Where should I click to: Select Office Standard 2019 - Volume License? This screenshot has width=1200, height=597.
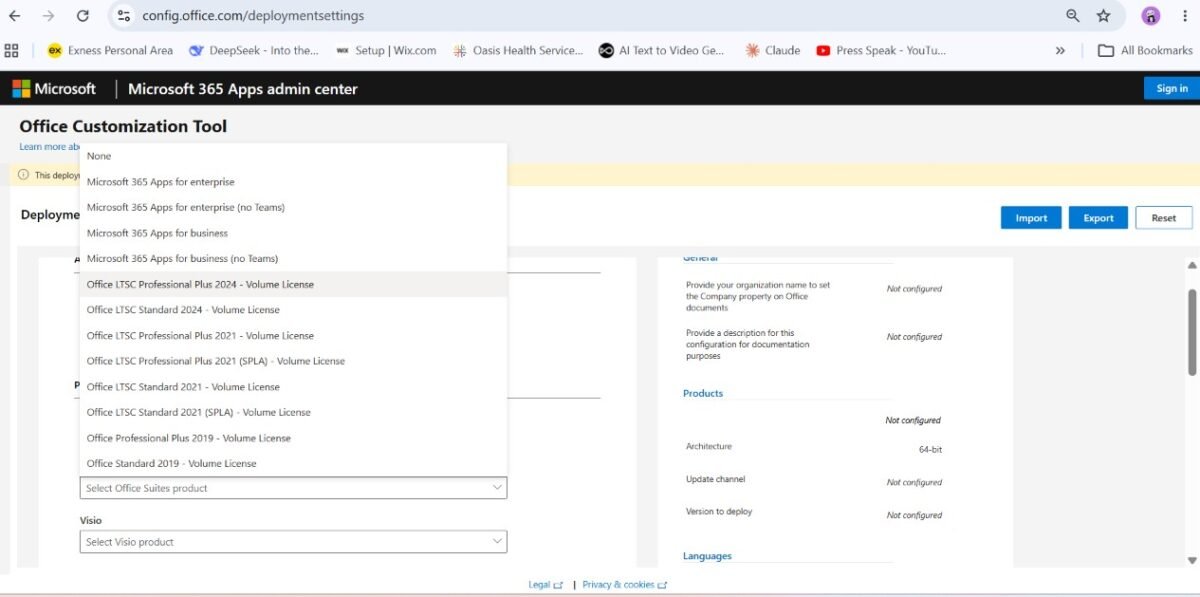click(x=293, y=463)
